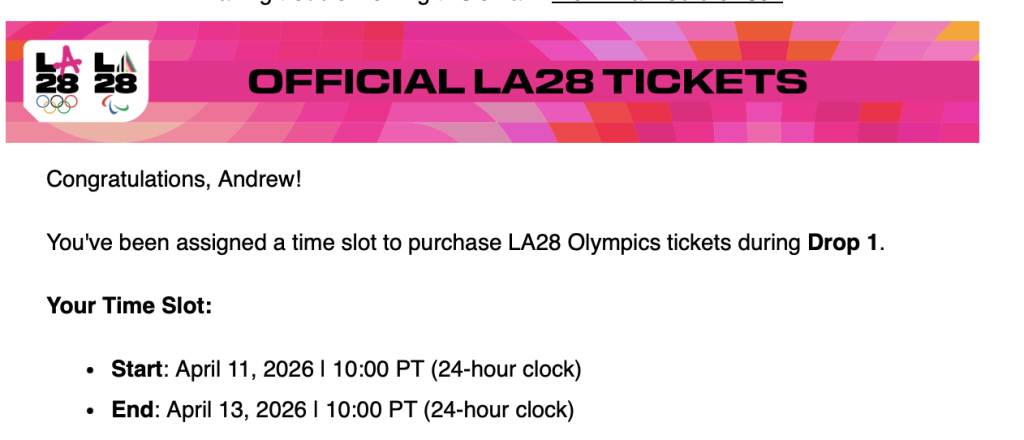Click the 10:00 PT start time
The width and height of the screenshot is (1024, 440).
click(368, 369)
